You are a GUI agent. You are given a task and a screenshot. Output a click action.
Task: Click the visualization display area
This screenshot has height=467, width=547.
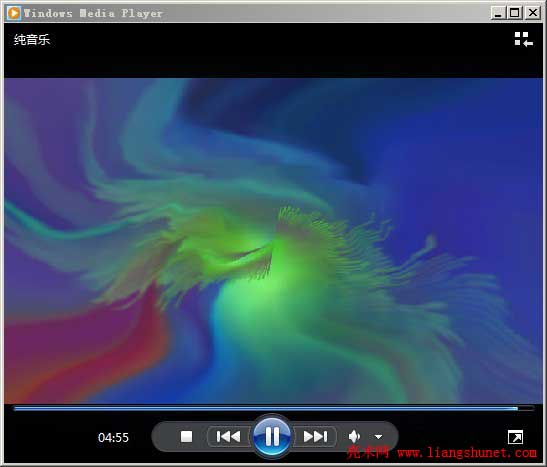274,241
